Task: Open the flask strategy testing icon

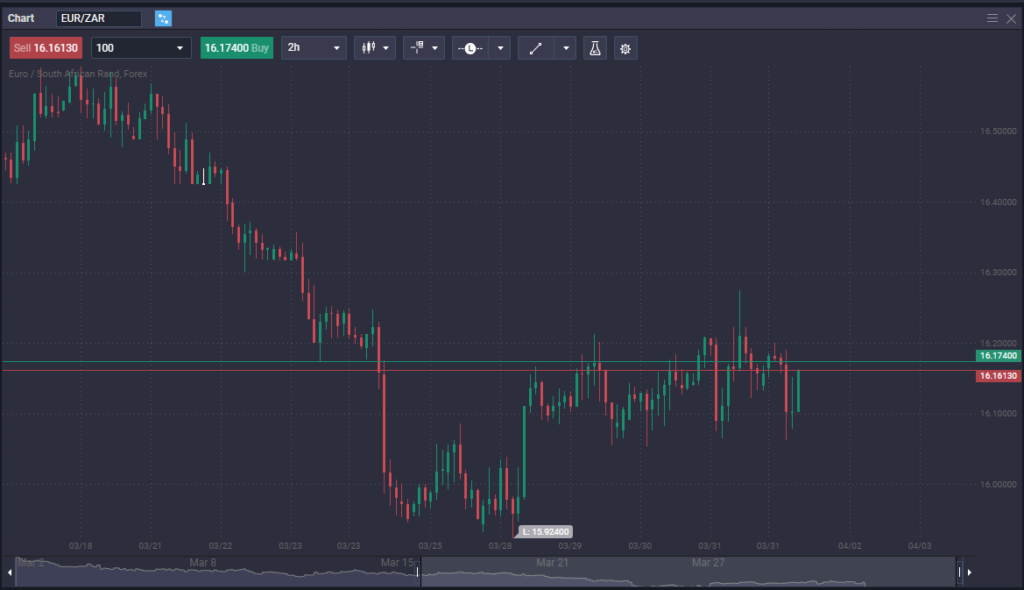Action: click(595, 47)
